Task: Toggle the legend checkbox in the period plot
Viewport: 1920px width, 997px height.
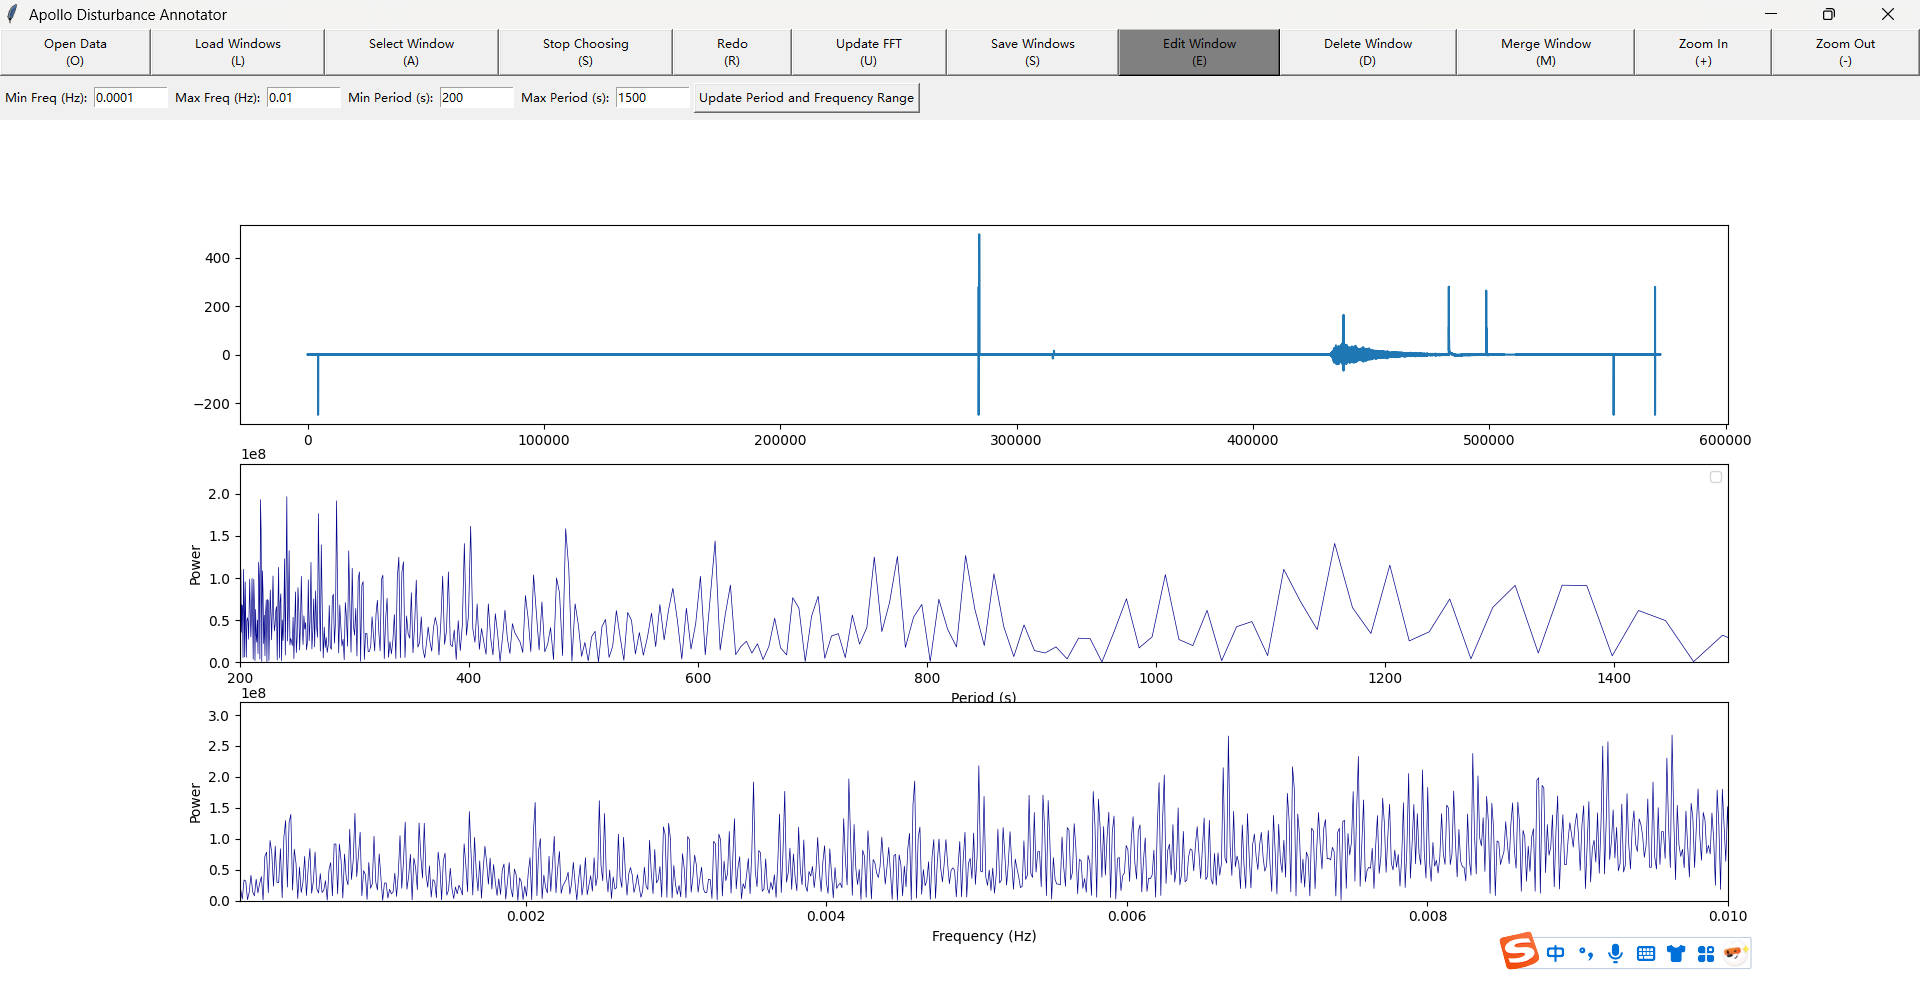Action: [1716, 477]
